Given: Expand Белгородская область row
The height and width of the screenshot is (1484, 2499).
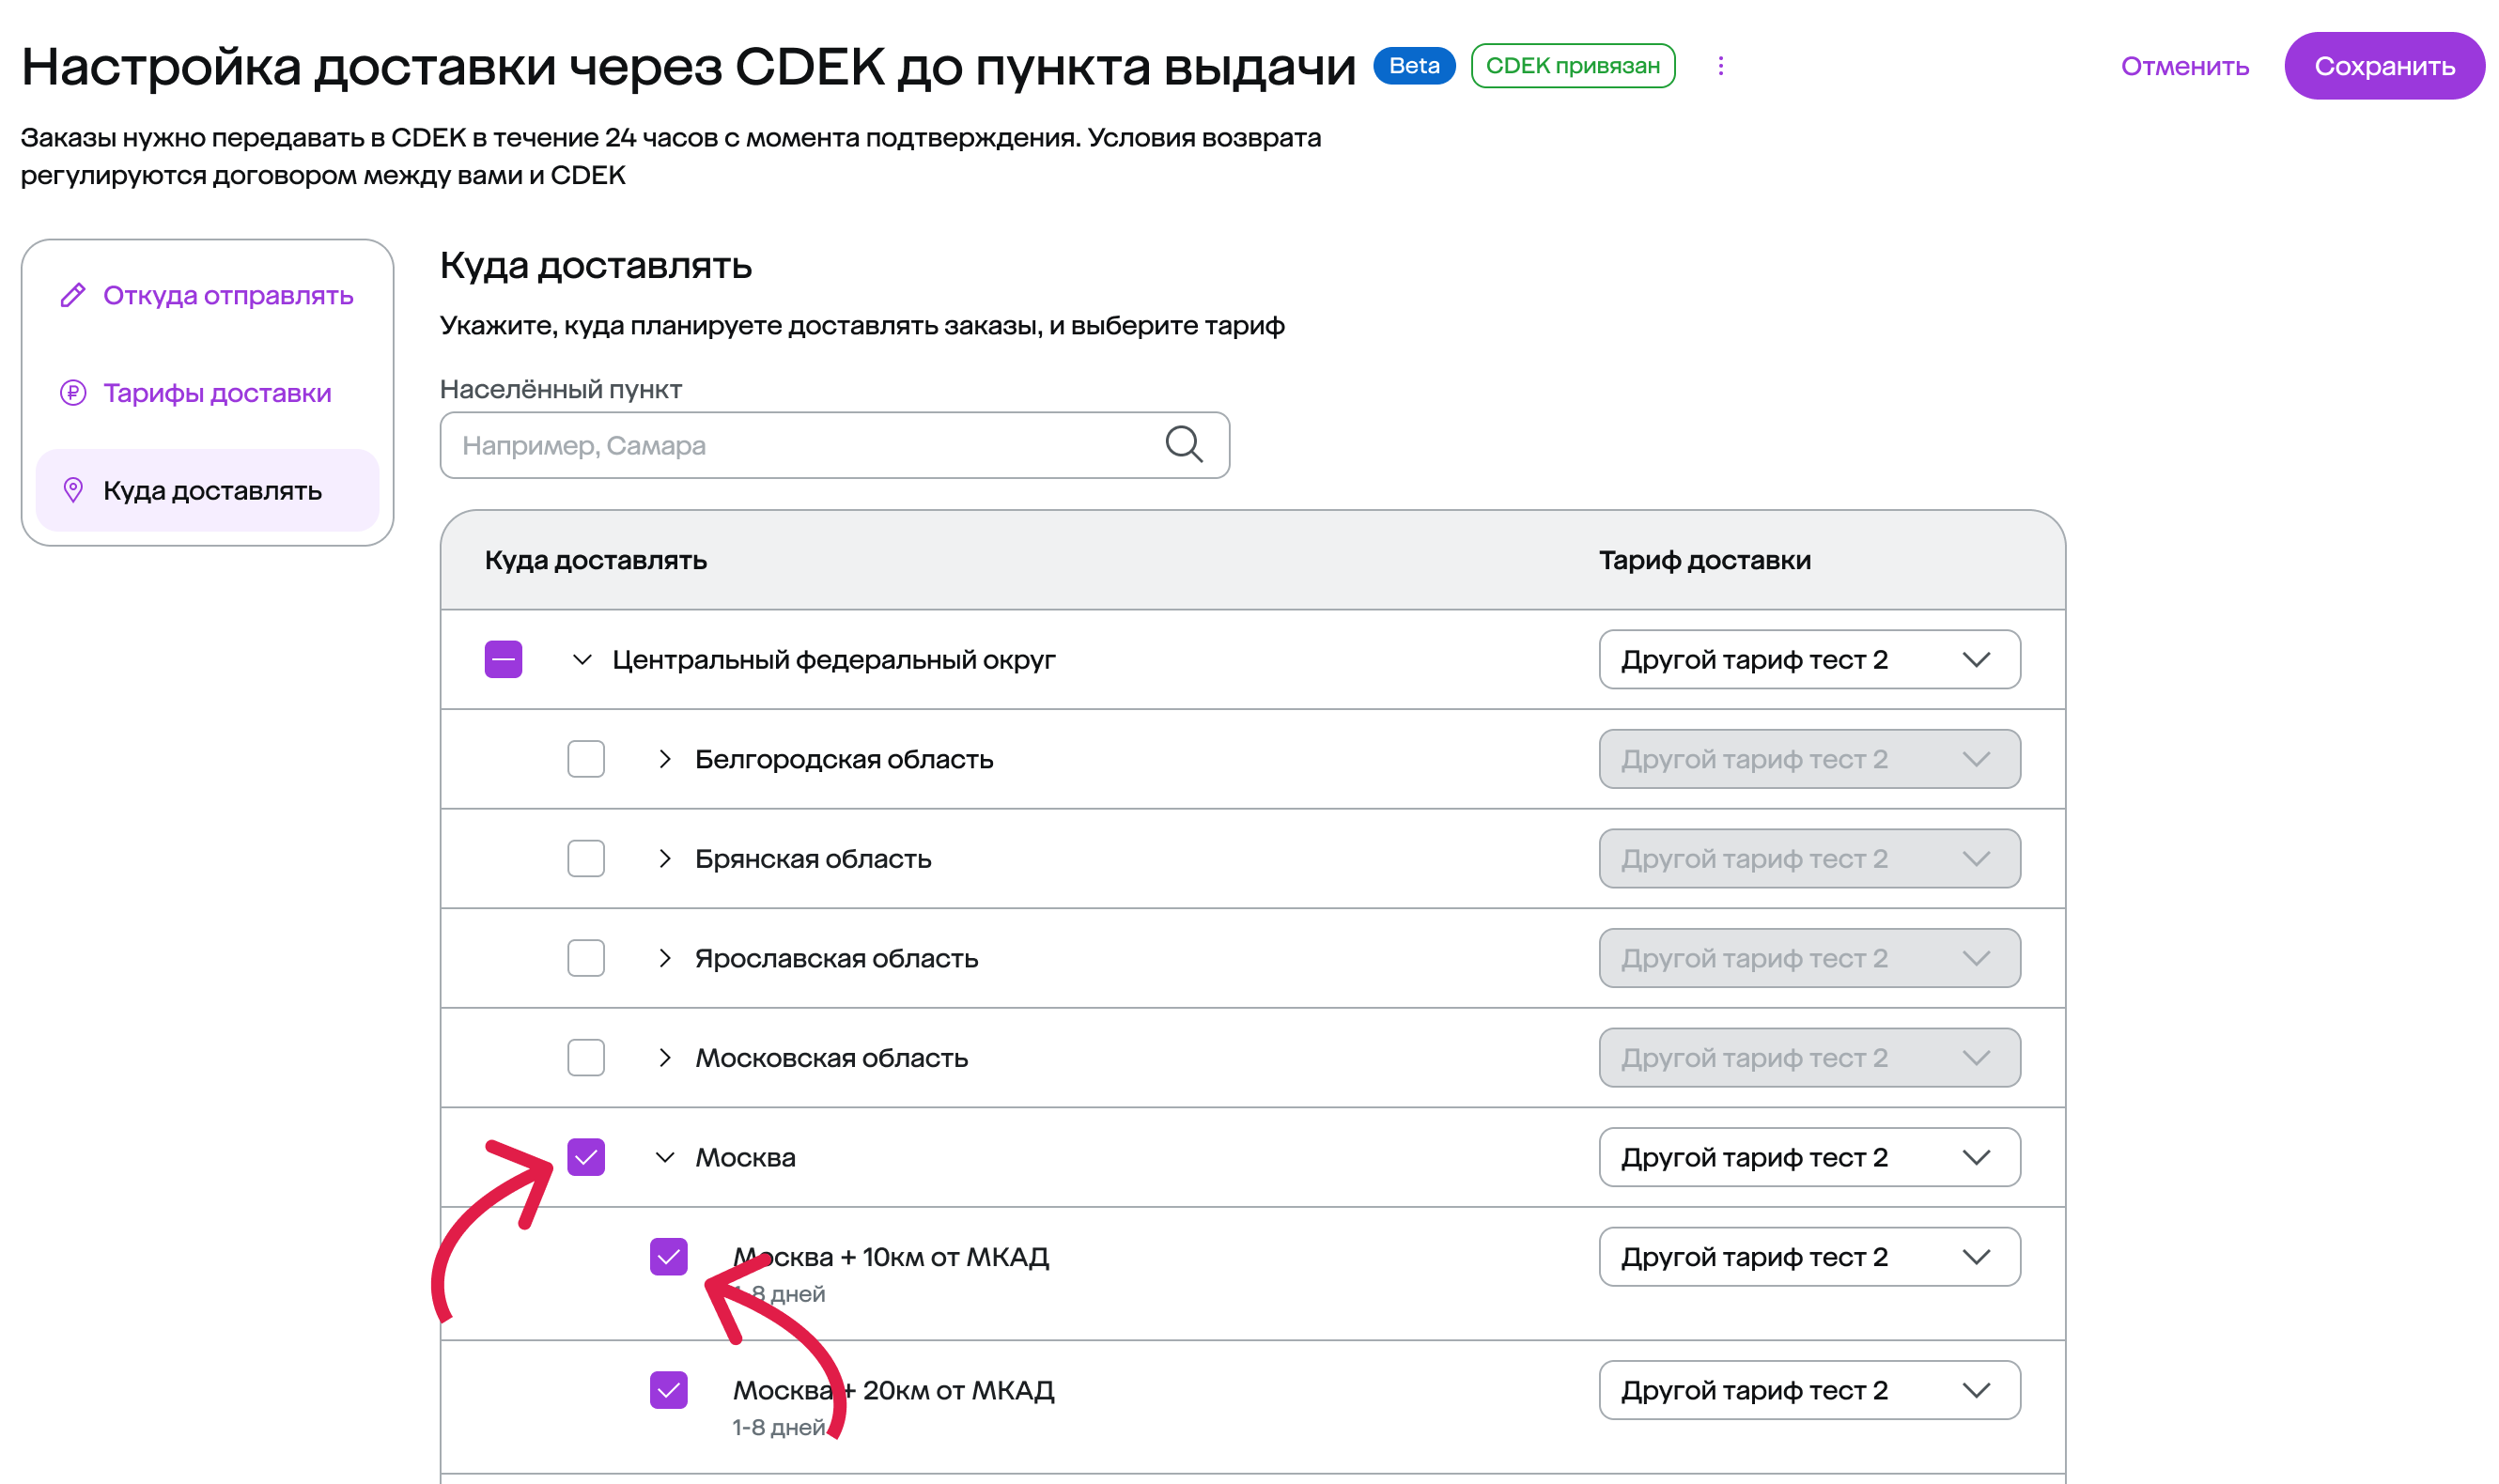Looking at the screenshot, I should coord(665,759).
